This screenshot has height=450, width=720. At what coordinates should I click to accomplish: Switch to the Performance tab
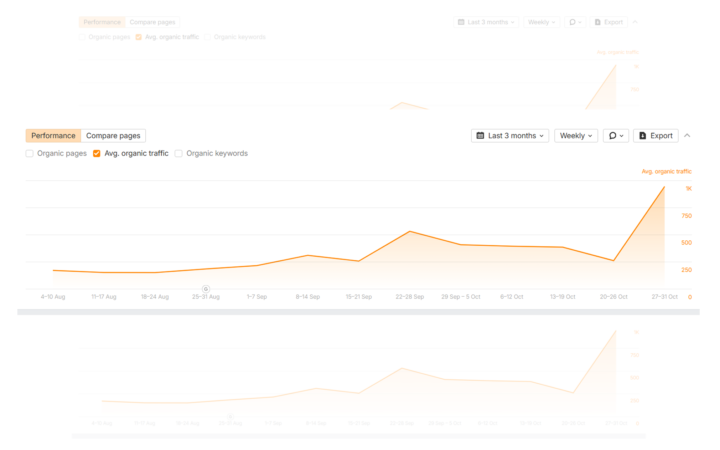(53, 135)
